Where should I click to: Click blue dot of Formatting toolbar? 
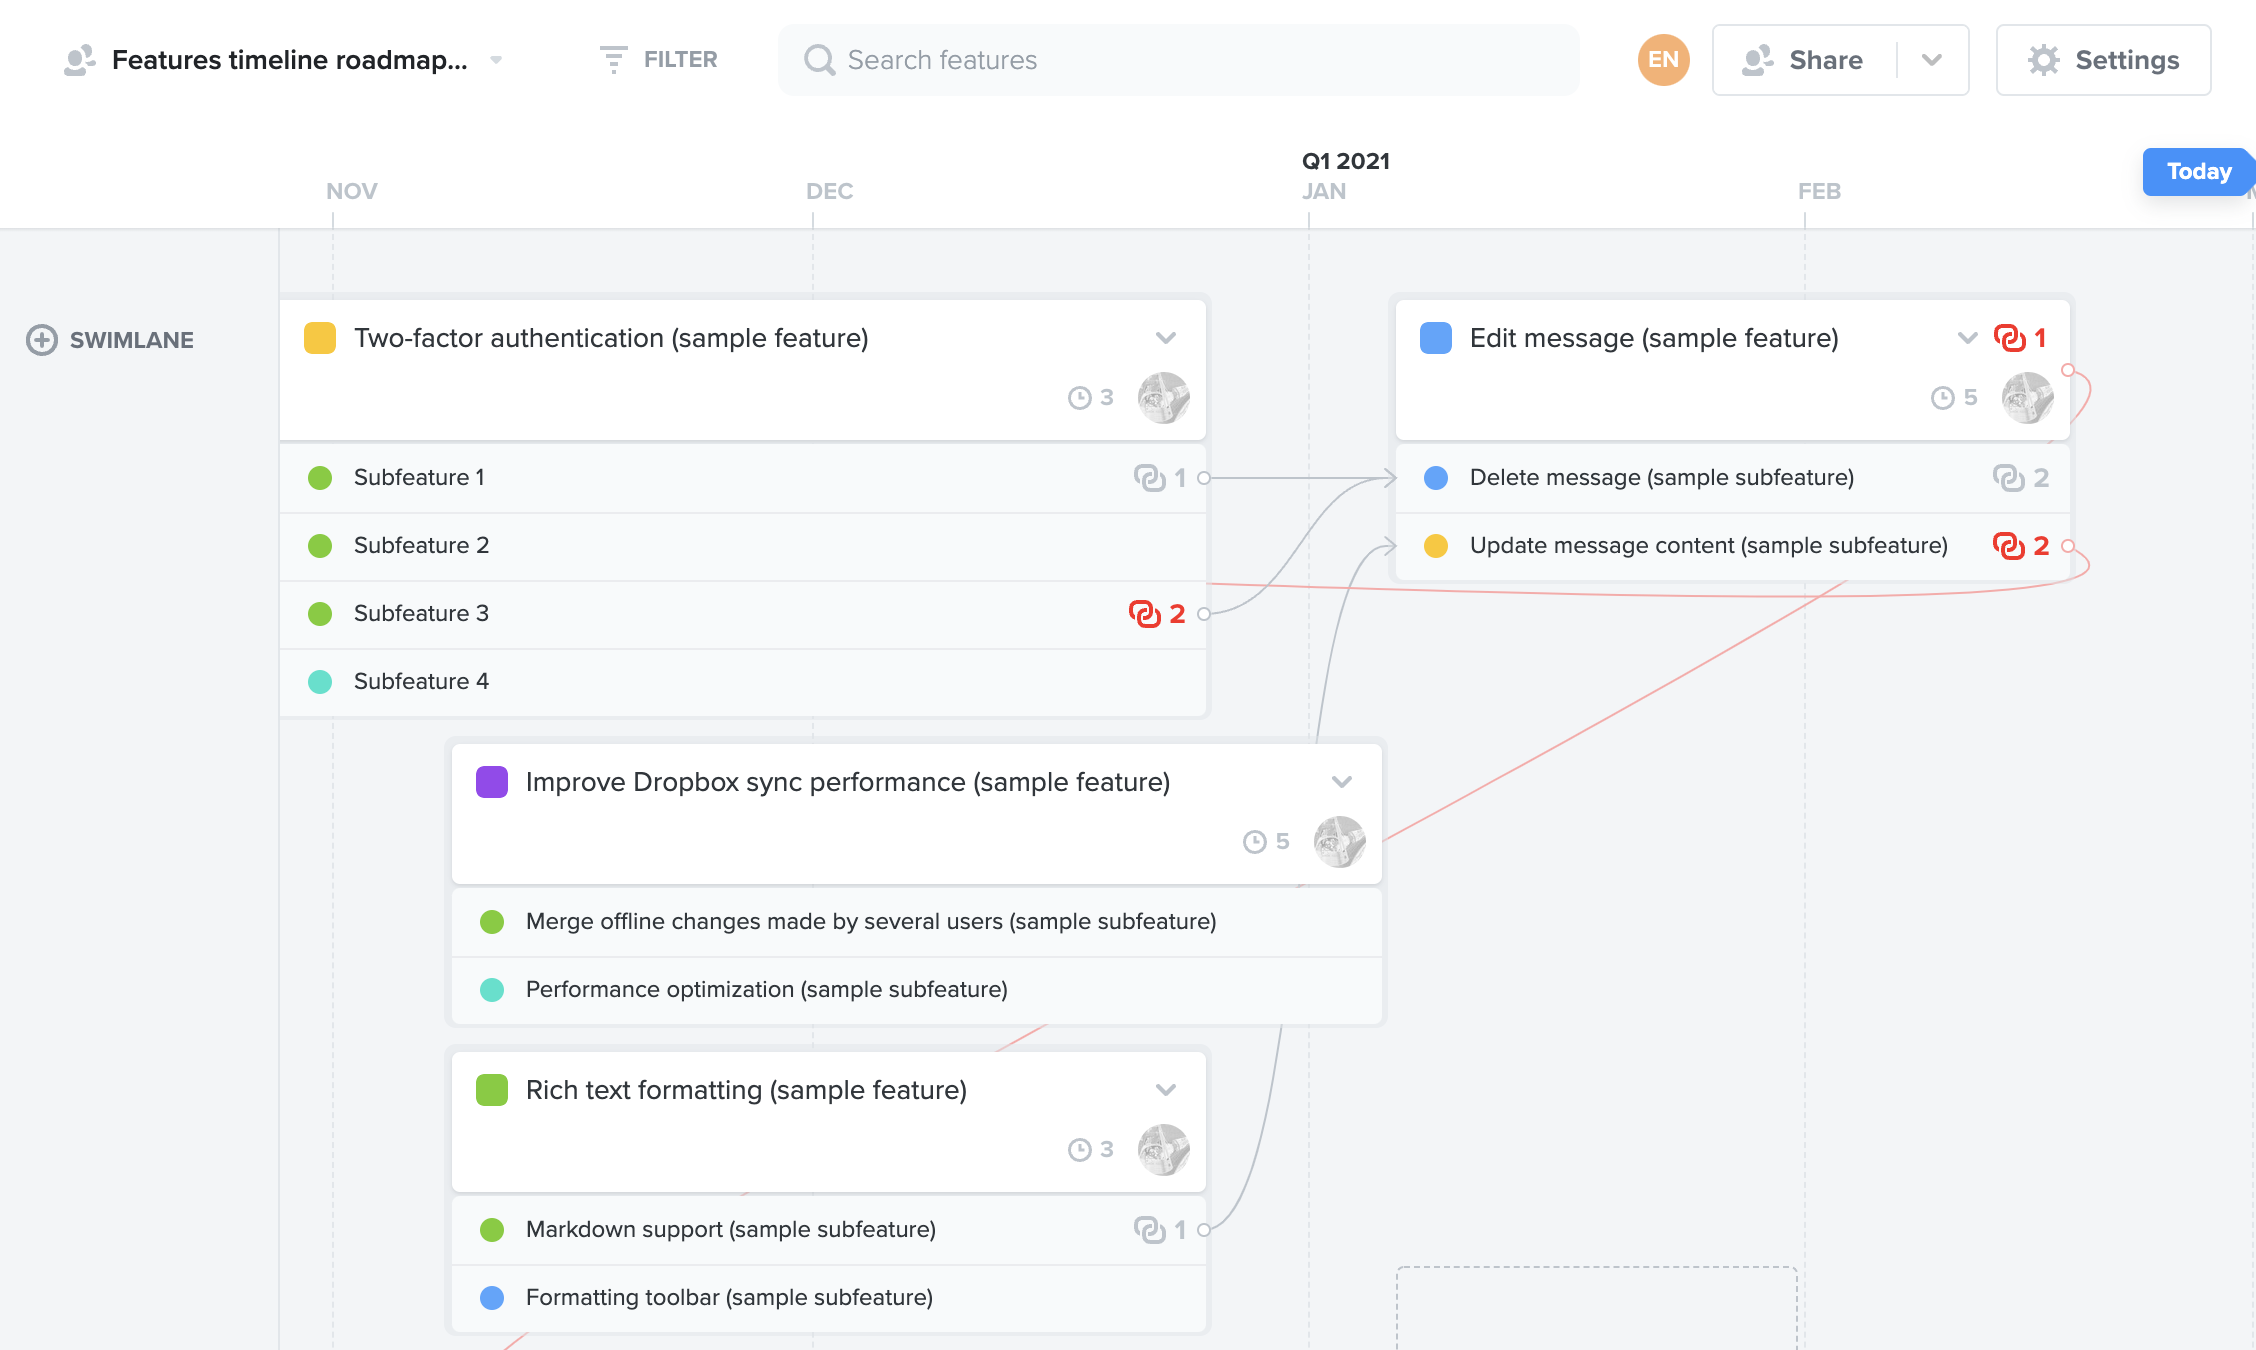[492, 1298]
